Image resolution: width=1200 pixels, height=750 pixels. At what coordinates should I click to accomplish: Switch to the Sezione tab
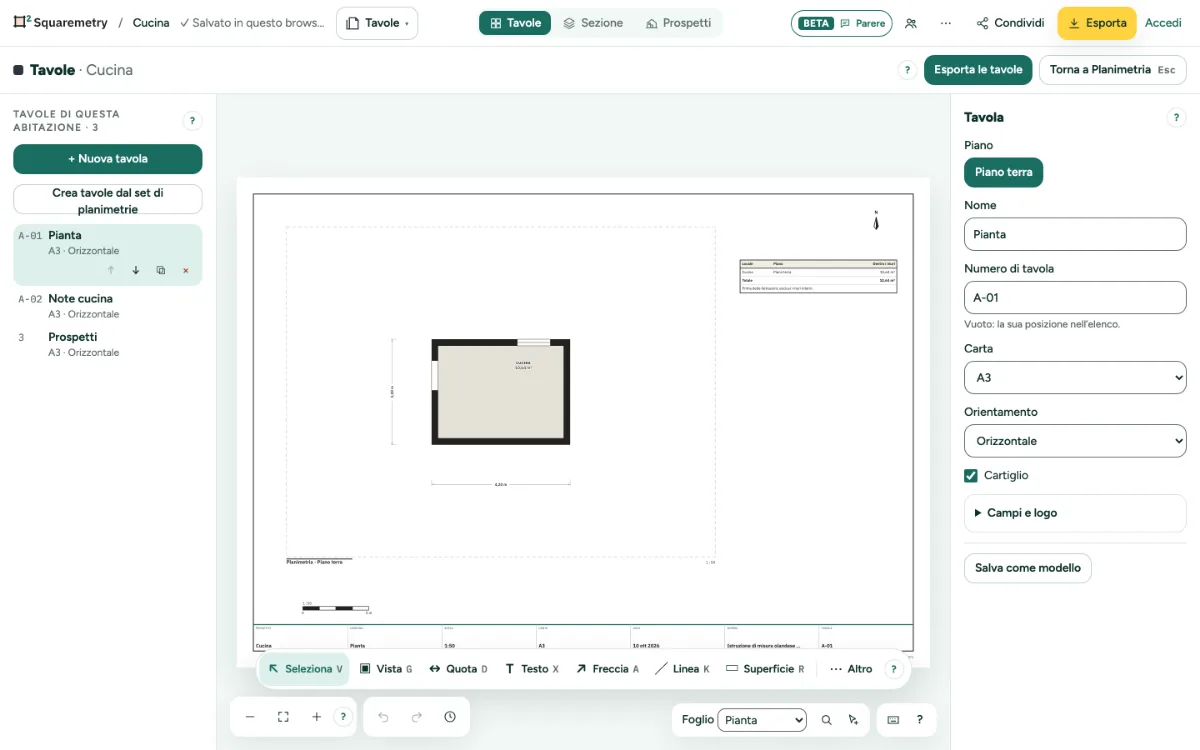click(593, 23)
